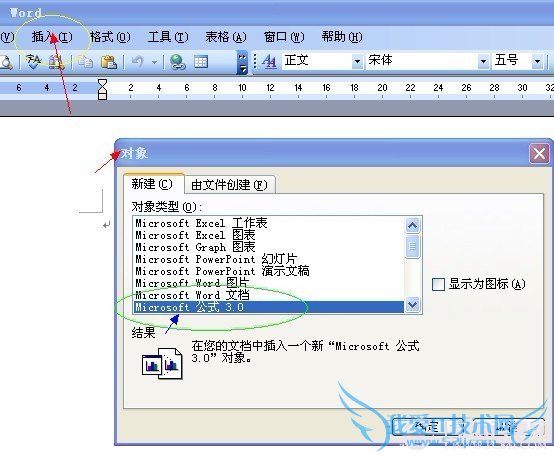Close the 对象 dialog with X
The image size is (554, 457).
pos(540,154)
